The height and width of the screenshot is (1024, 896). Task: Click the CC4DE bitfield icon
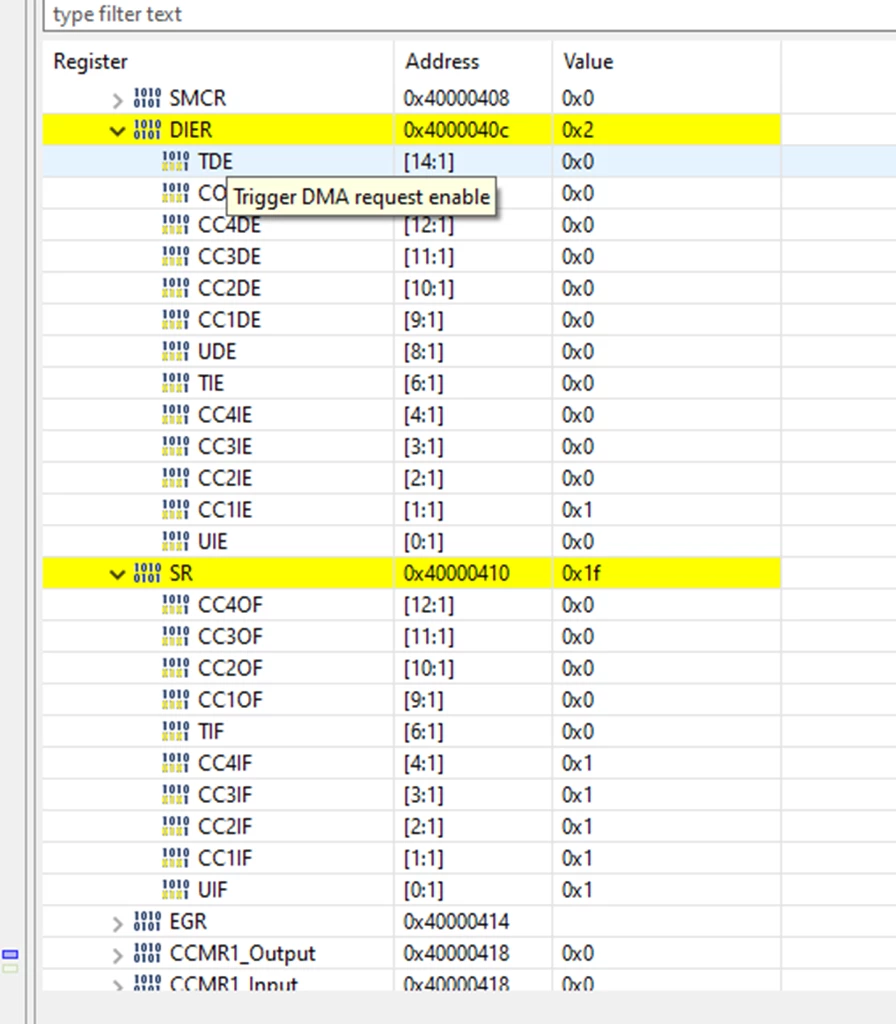[176, 225]
